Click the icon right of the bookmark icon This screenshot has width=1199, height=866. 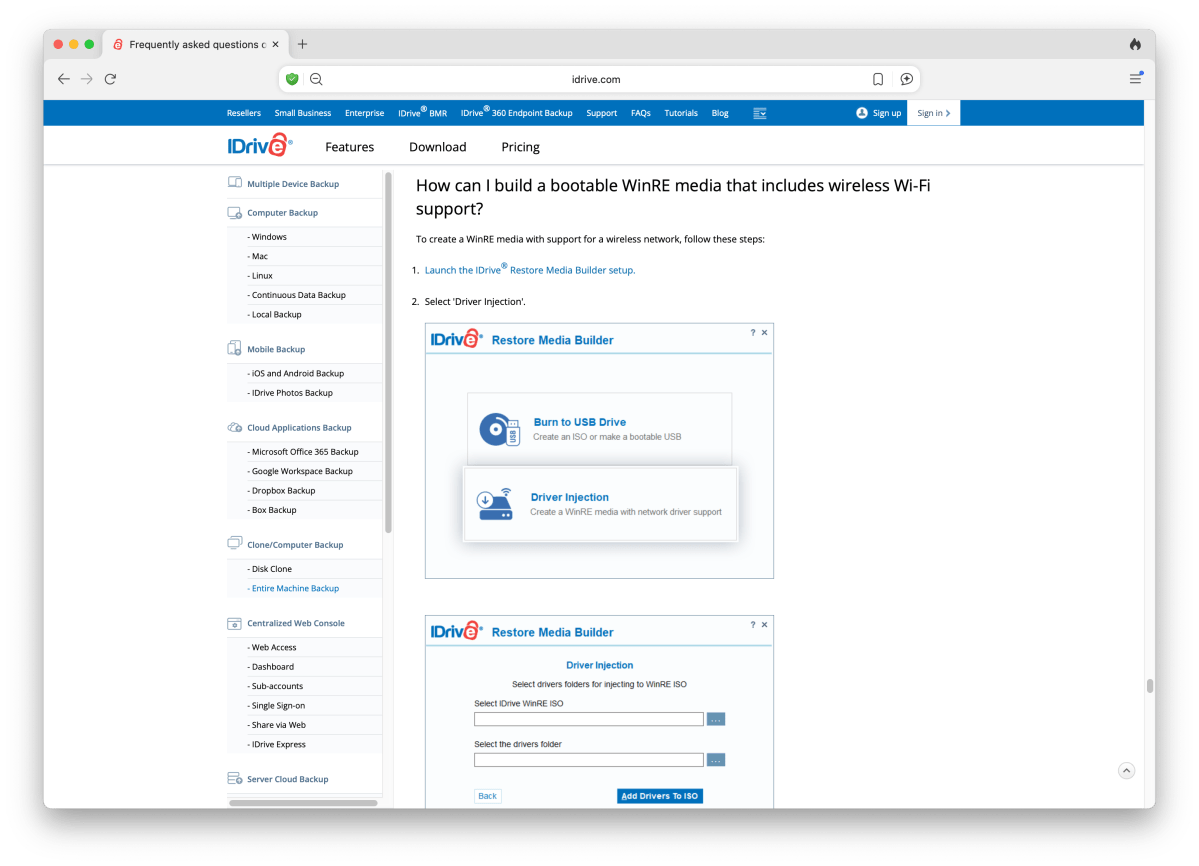pyautogui.click(x=906, y=79)
